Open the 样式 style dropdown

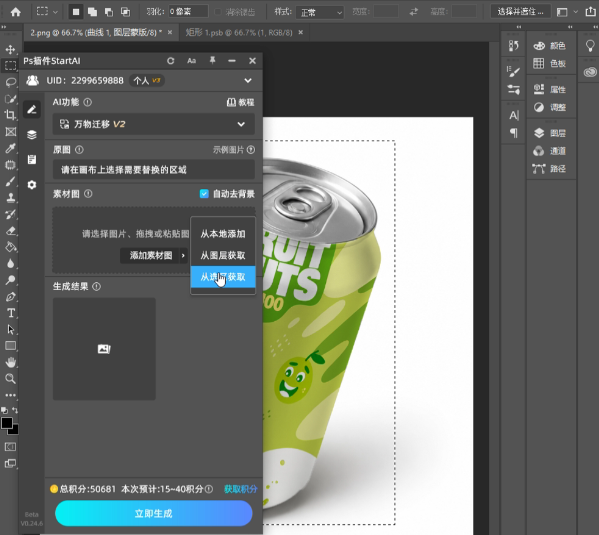pyautogui.click(x=320, y=12)
